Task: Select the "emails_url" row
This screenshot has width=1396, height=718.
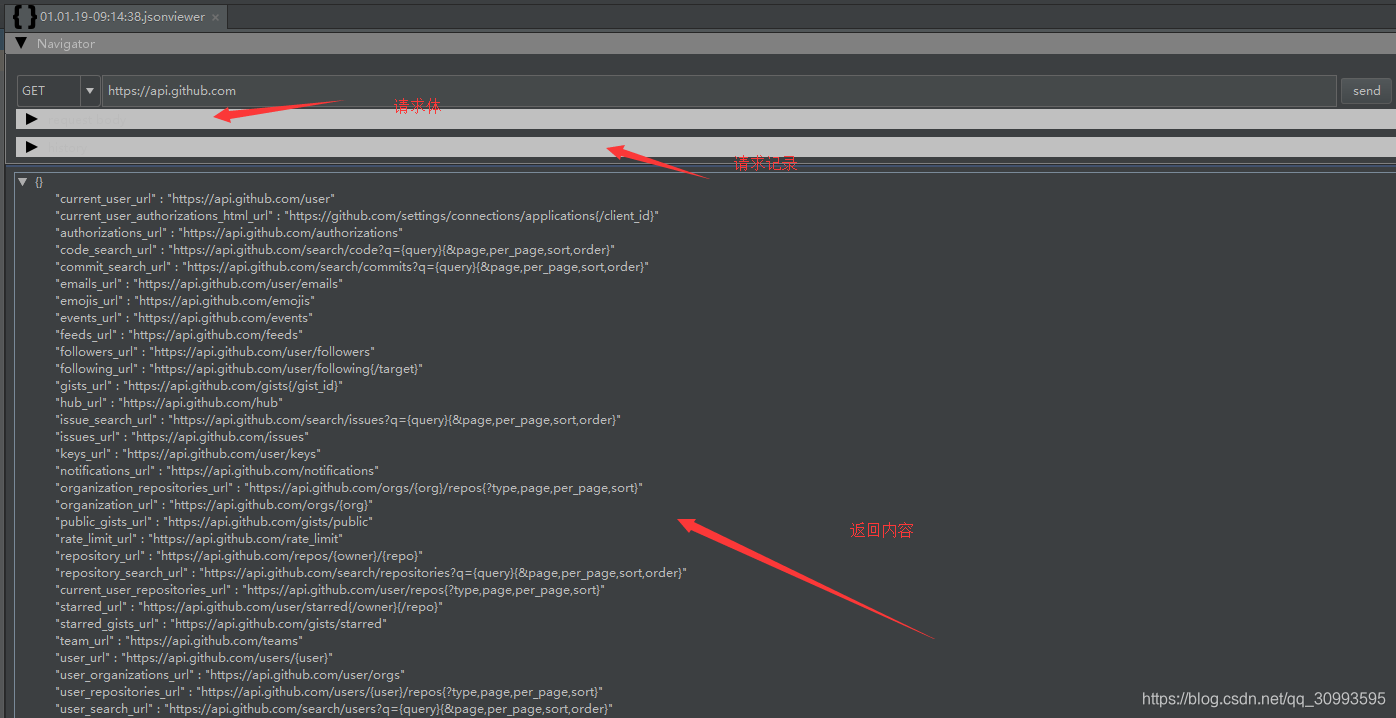Action: [199, 284]
